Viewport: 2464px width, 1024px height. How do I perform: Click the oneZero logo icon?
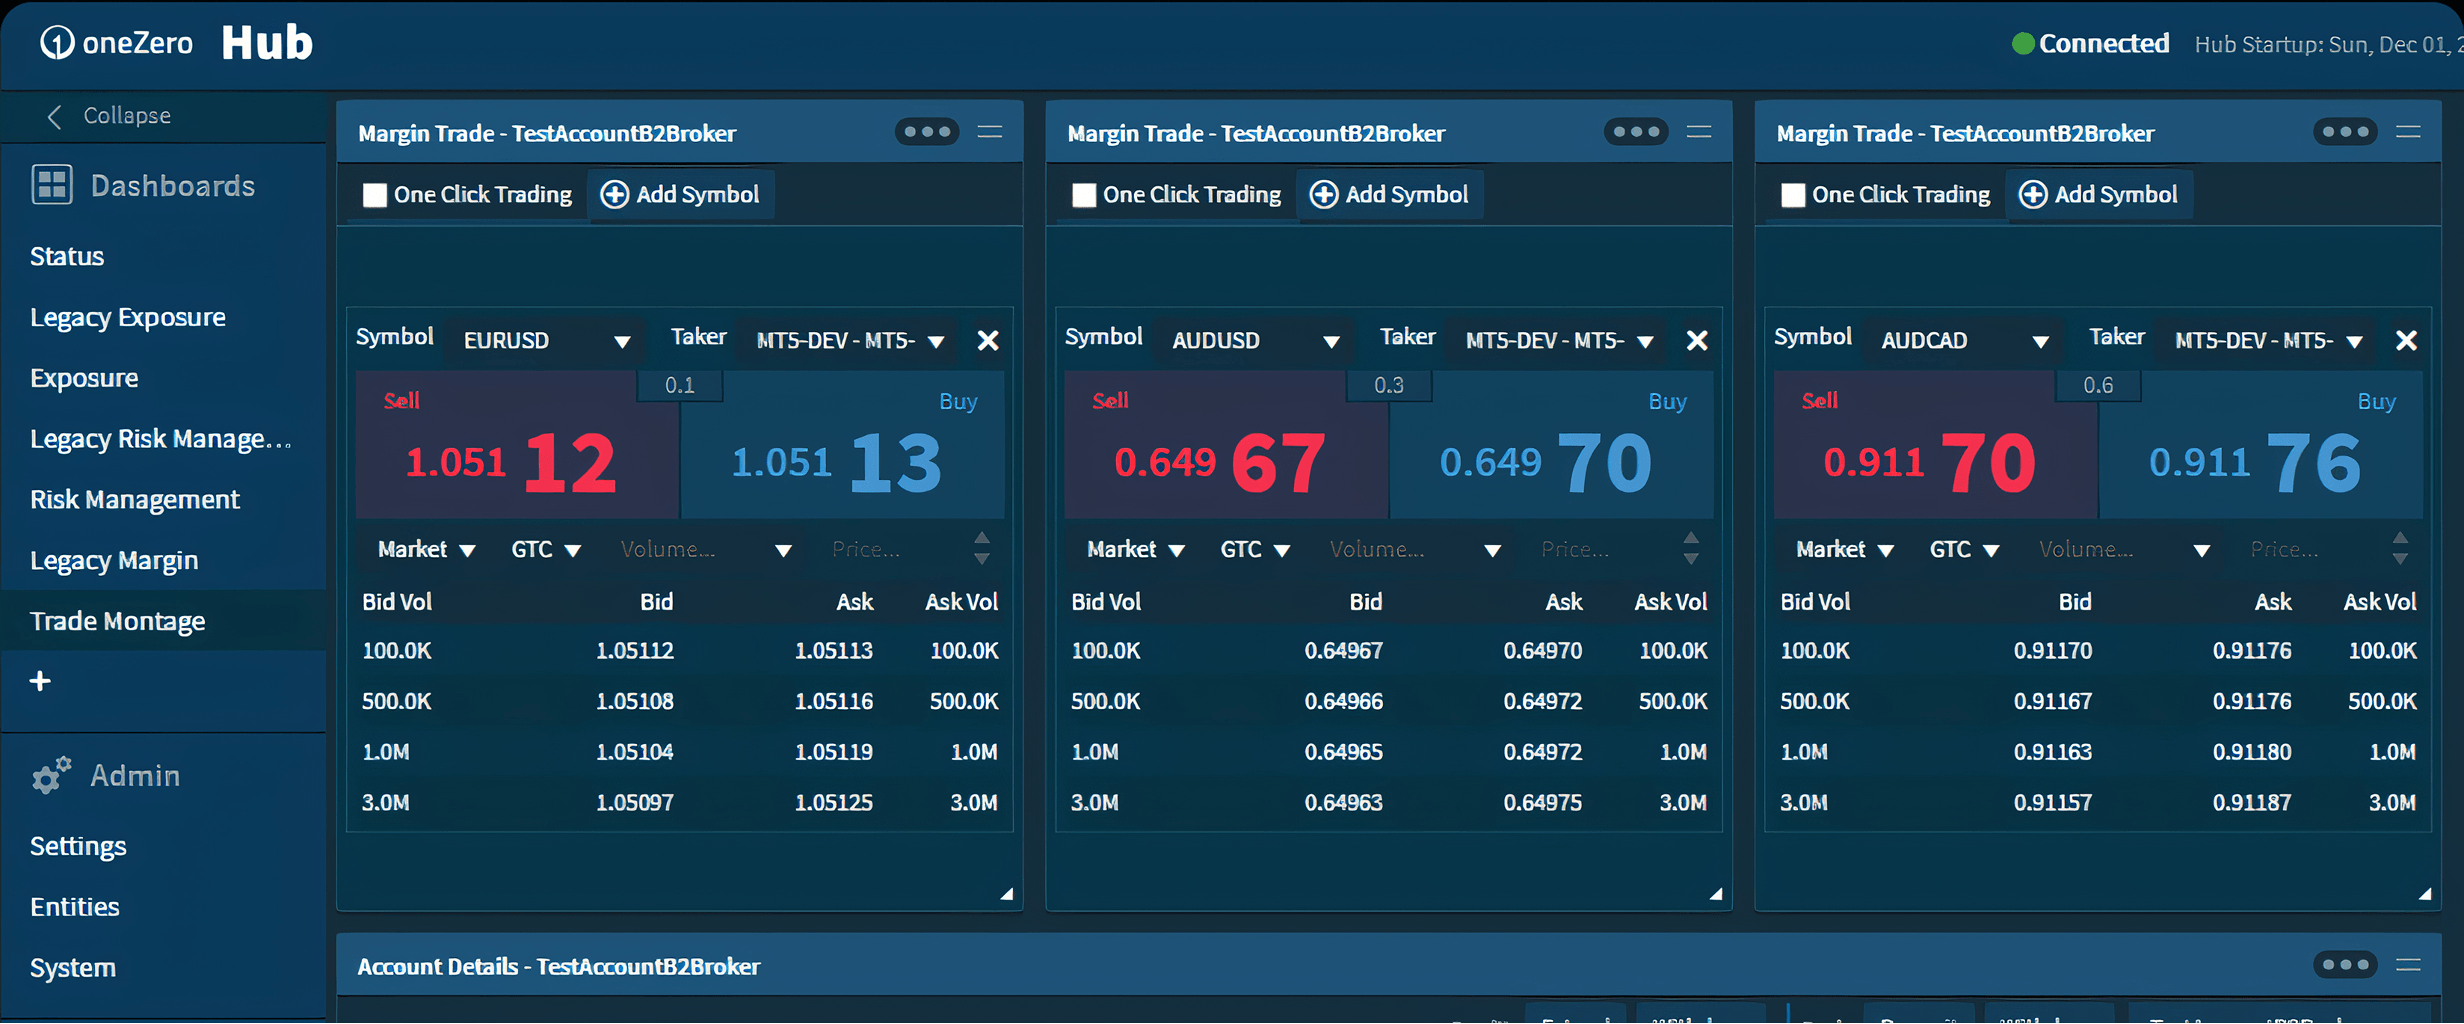[57, 43]
